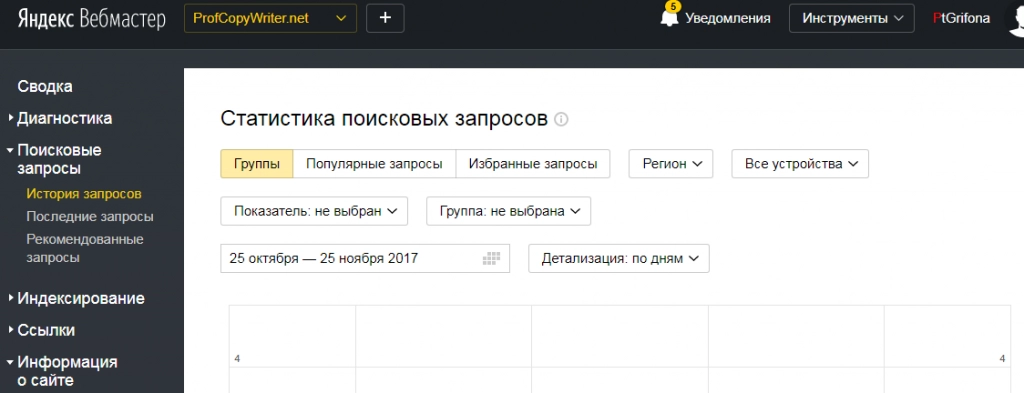Viewport: 1024px width, 393px height.
Task: Switch to the Избранные запросы tab
Action: [533, 164]
